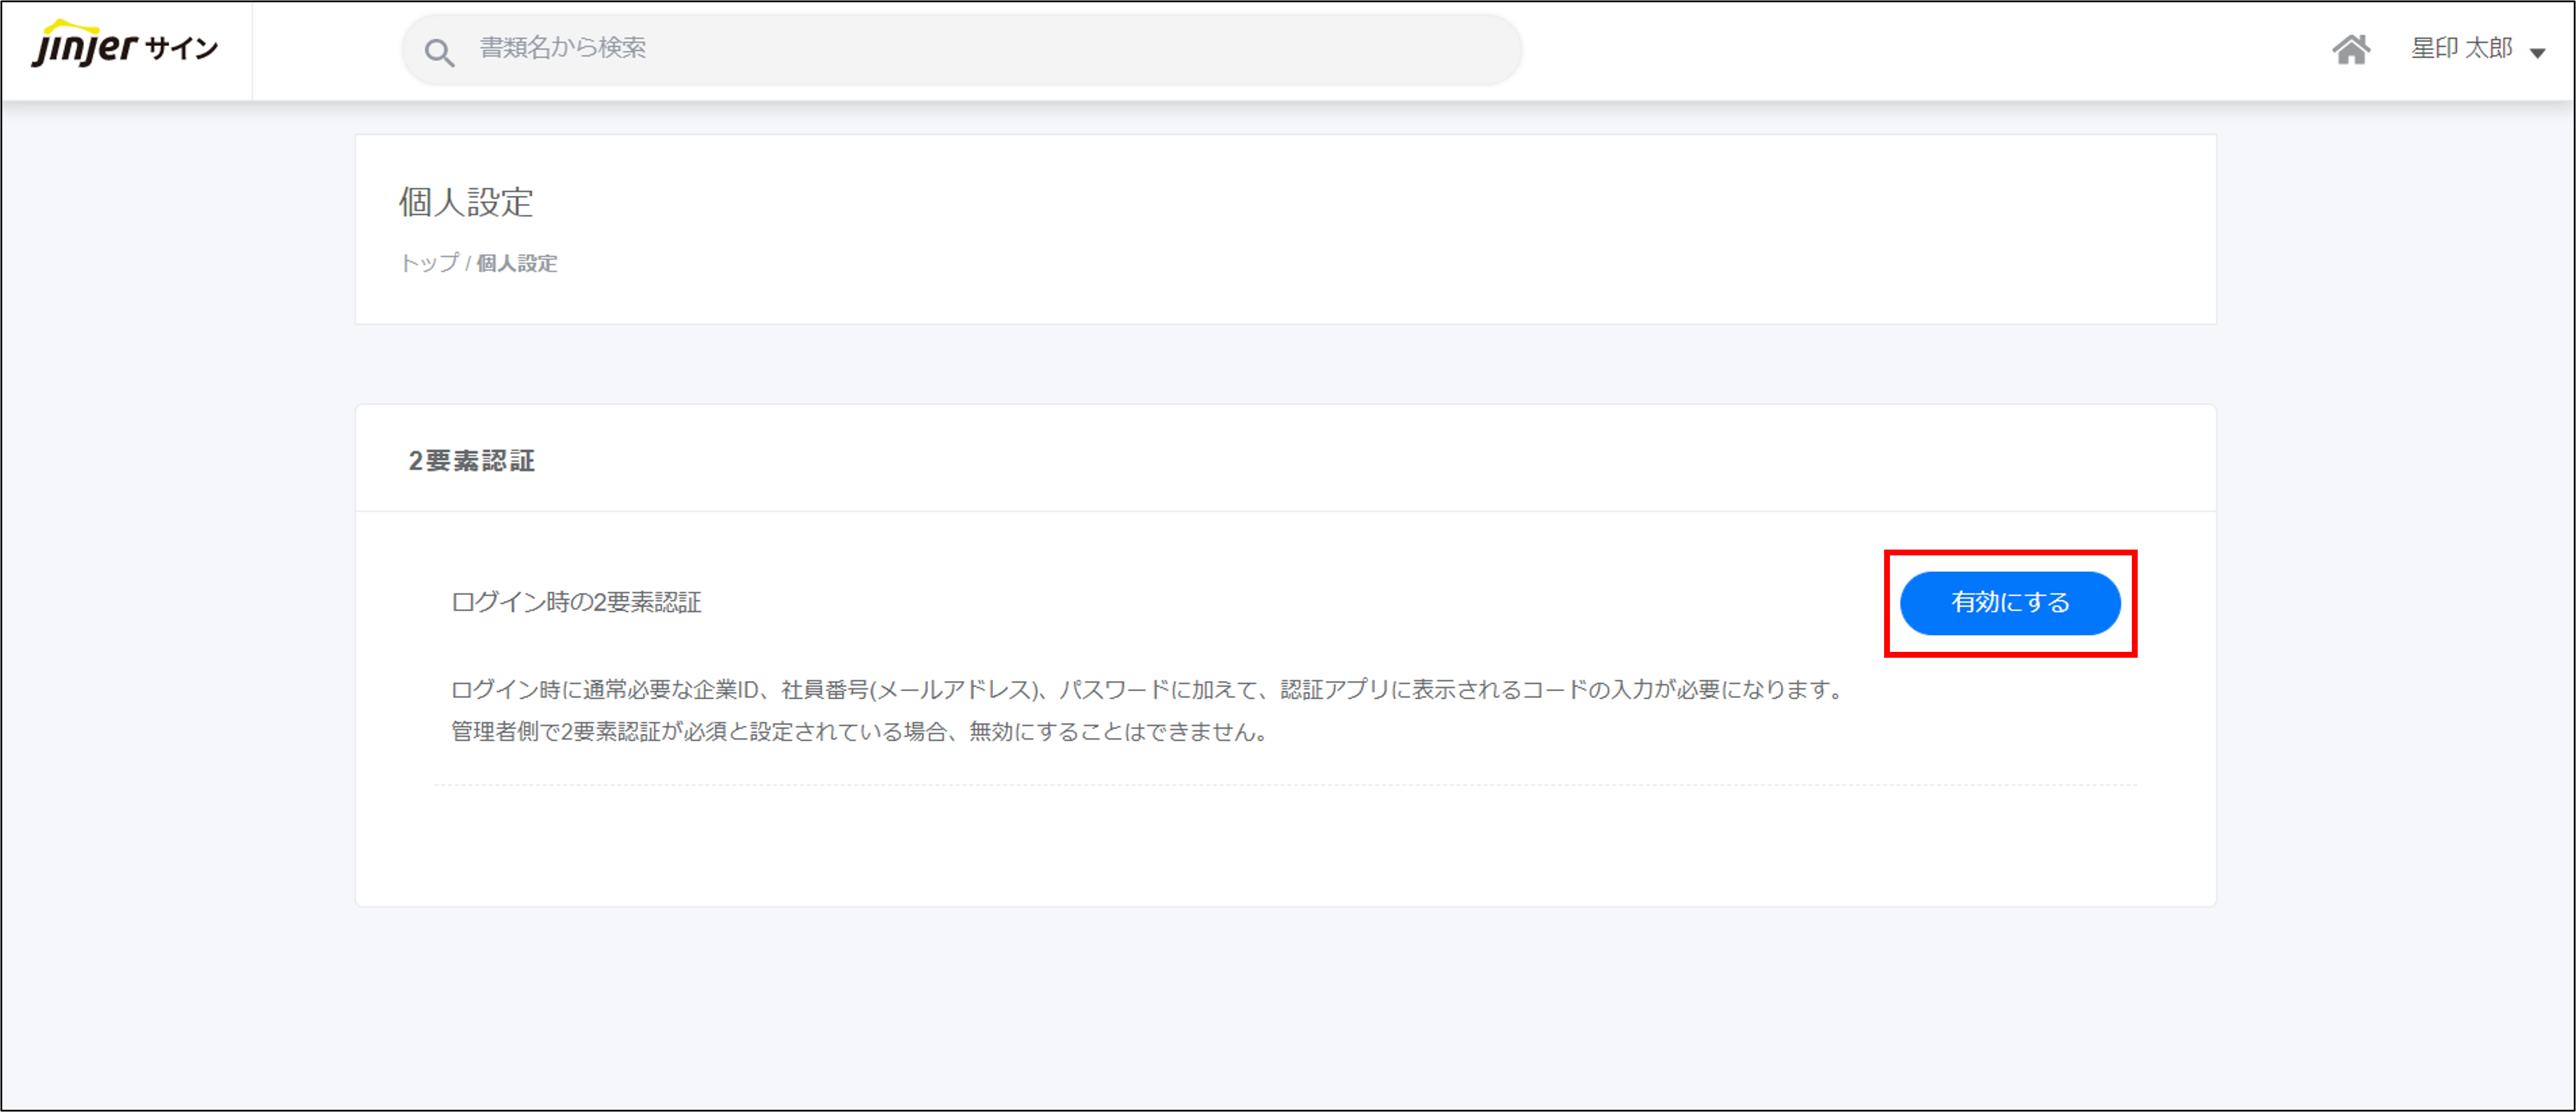Expand the dropdown arrow beside 星印 太郎
Viewport: 2576px width, 1112px height.
[2537, 53]
